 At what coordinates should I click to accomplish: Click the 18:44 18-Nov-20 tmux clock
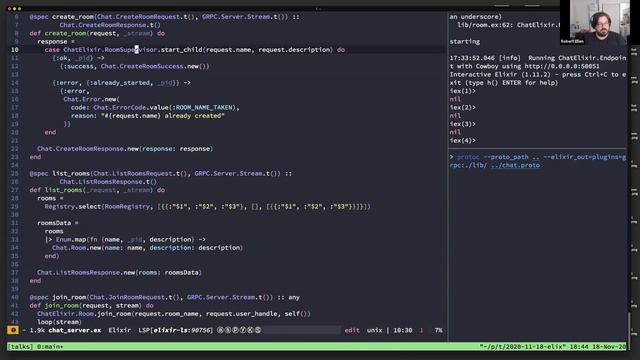coord(597,347)
